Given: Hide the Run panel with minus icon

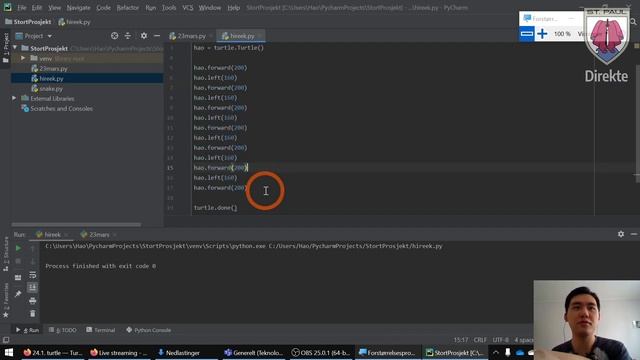Looking at the screenshot, I should point(634,234).
